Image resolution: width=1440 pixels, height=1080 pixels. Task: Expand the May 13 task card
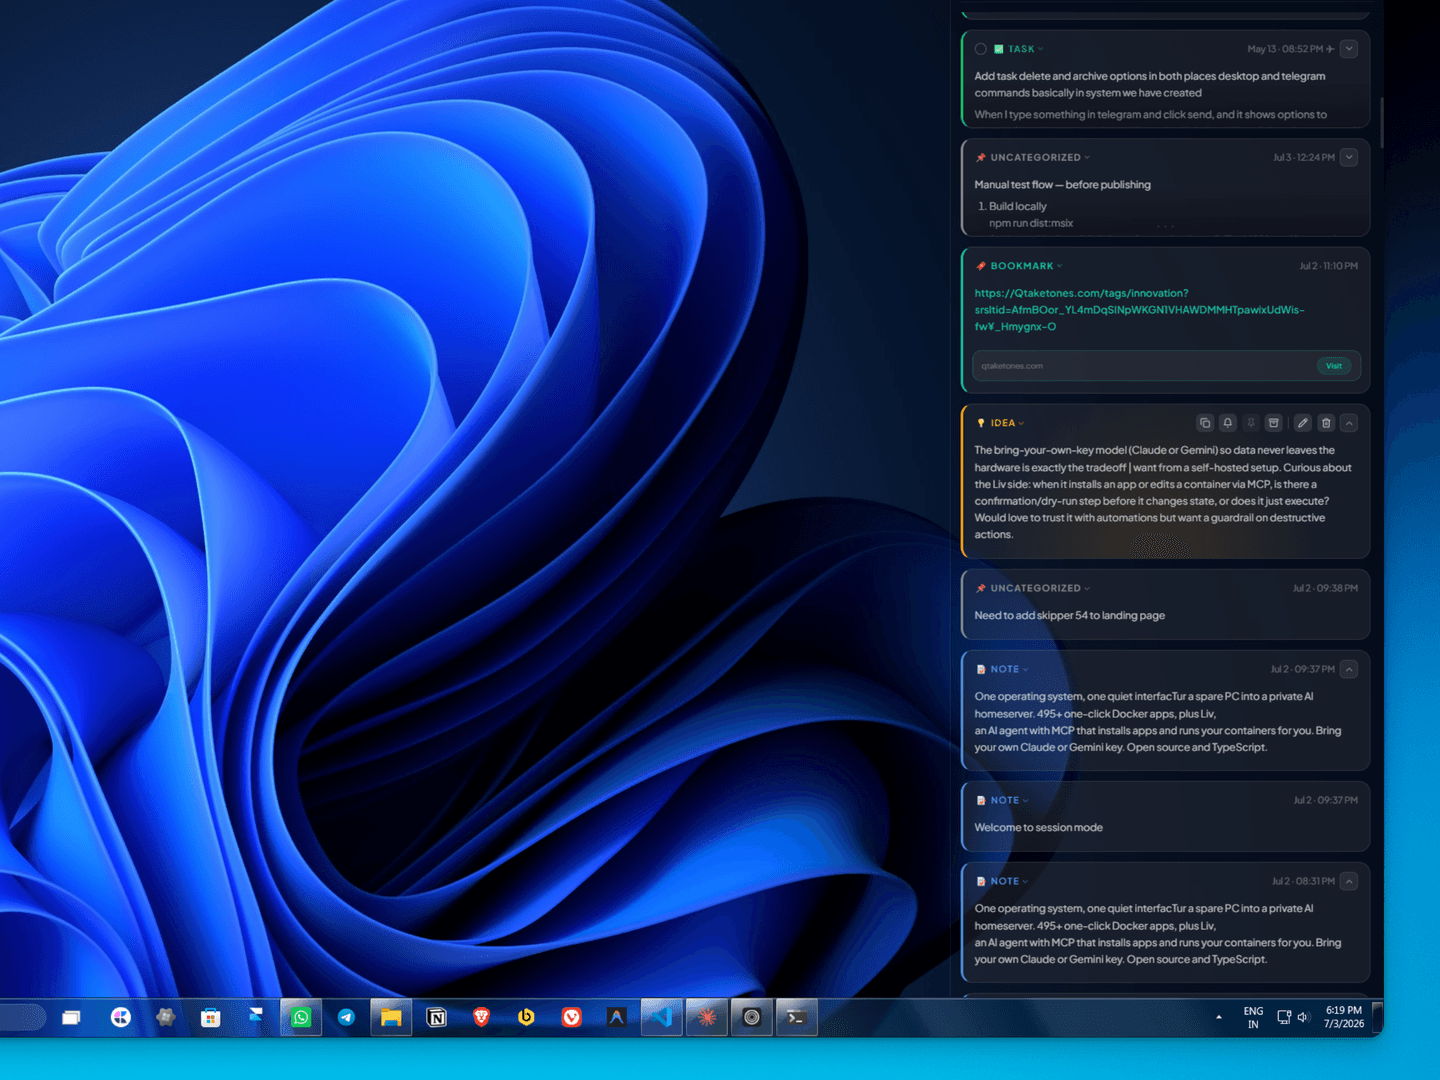pyautogui.click(x=1349, y=49)
